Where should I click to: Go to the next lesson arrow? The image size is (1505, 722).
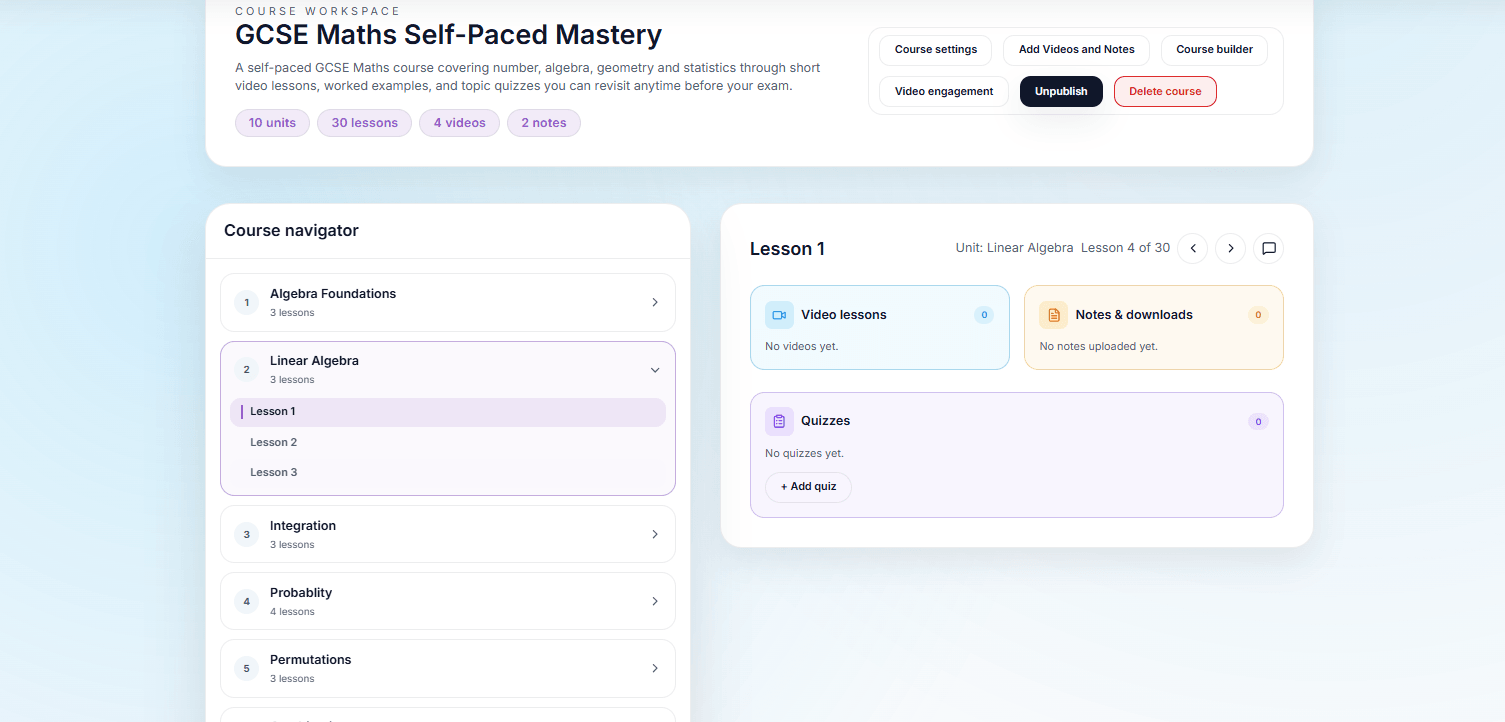point(1230,248)
